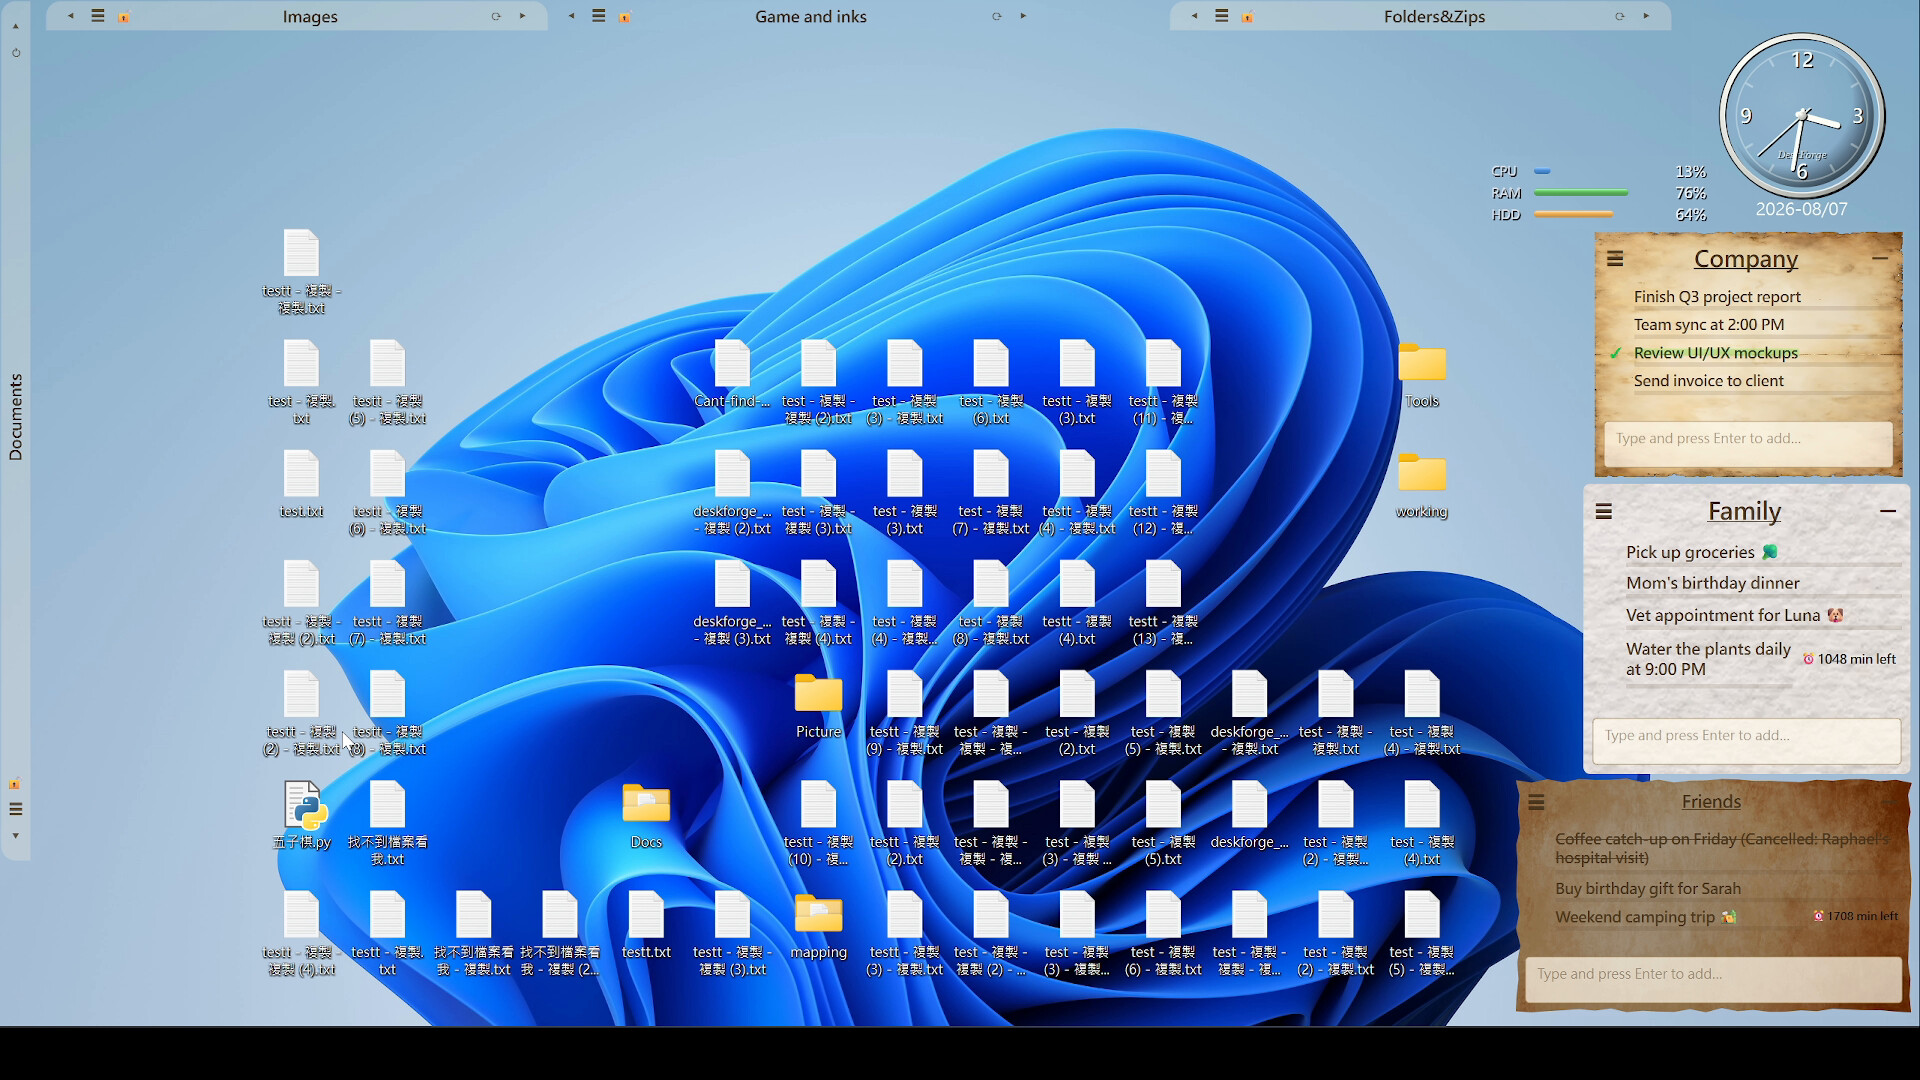Screen dimensions: 1920x1080
Task: Select the 五子棋.py Python file
Action: 301,816
